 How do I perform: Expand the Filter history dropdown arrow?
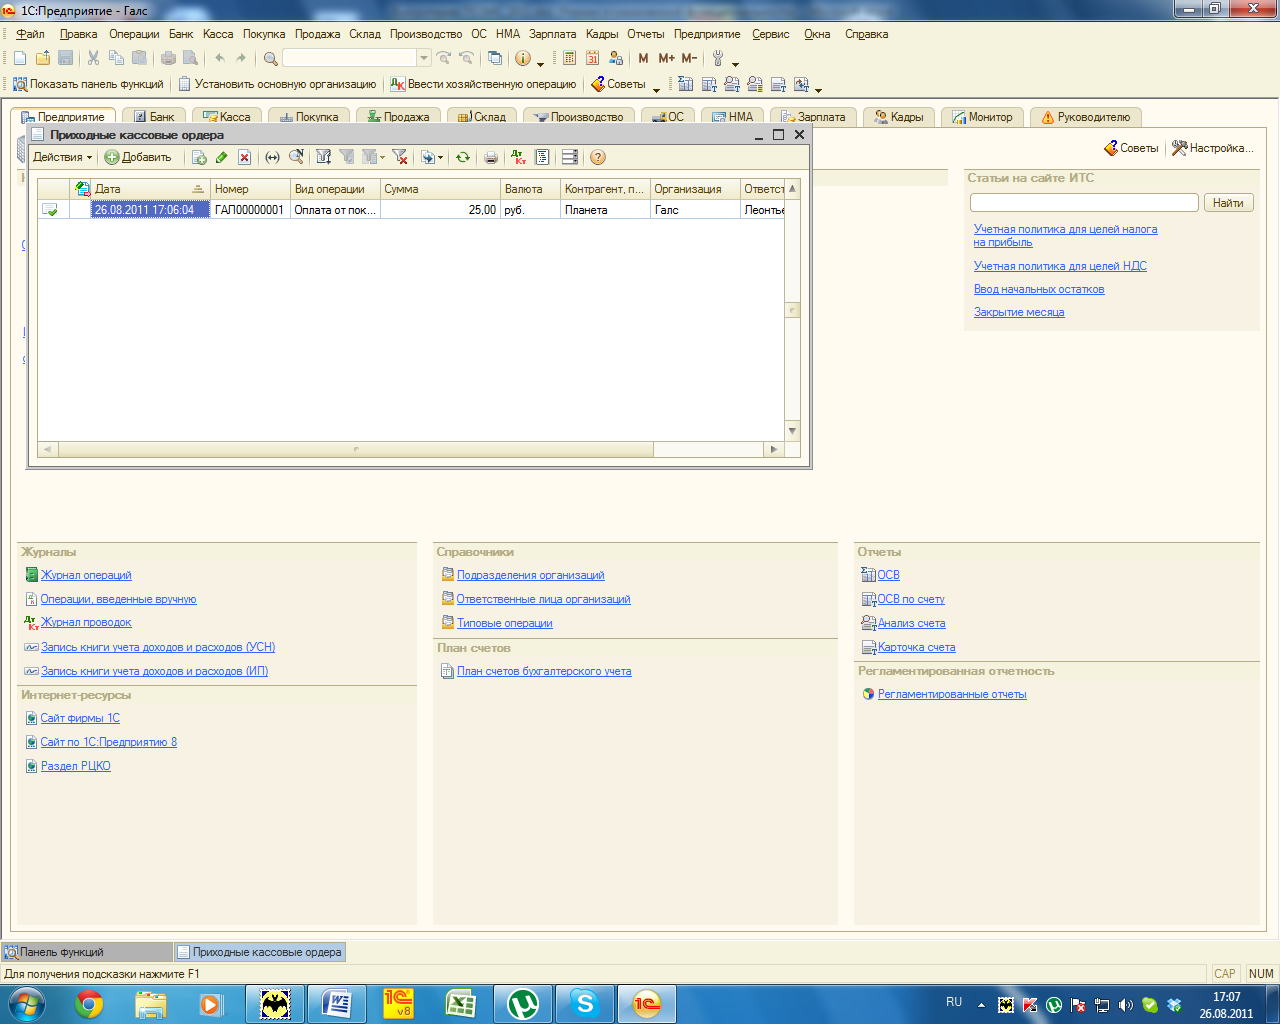383,158
